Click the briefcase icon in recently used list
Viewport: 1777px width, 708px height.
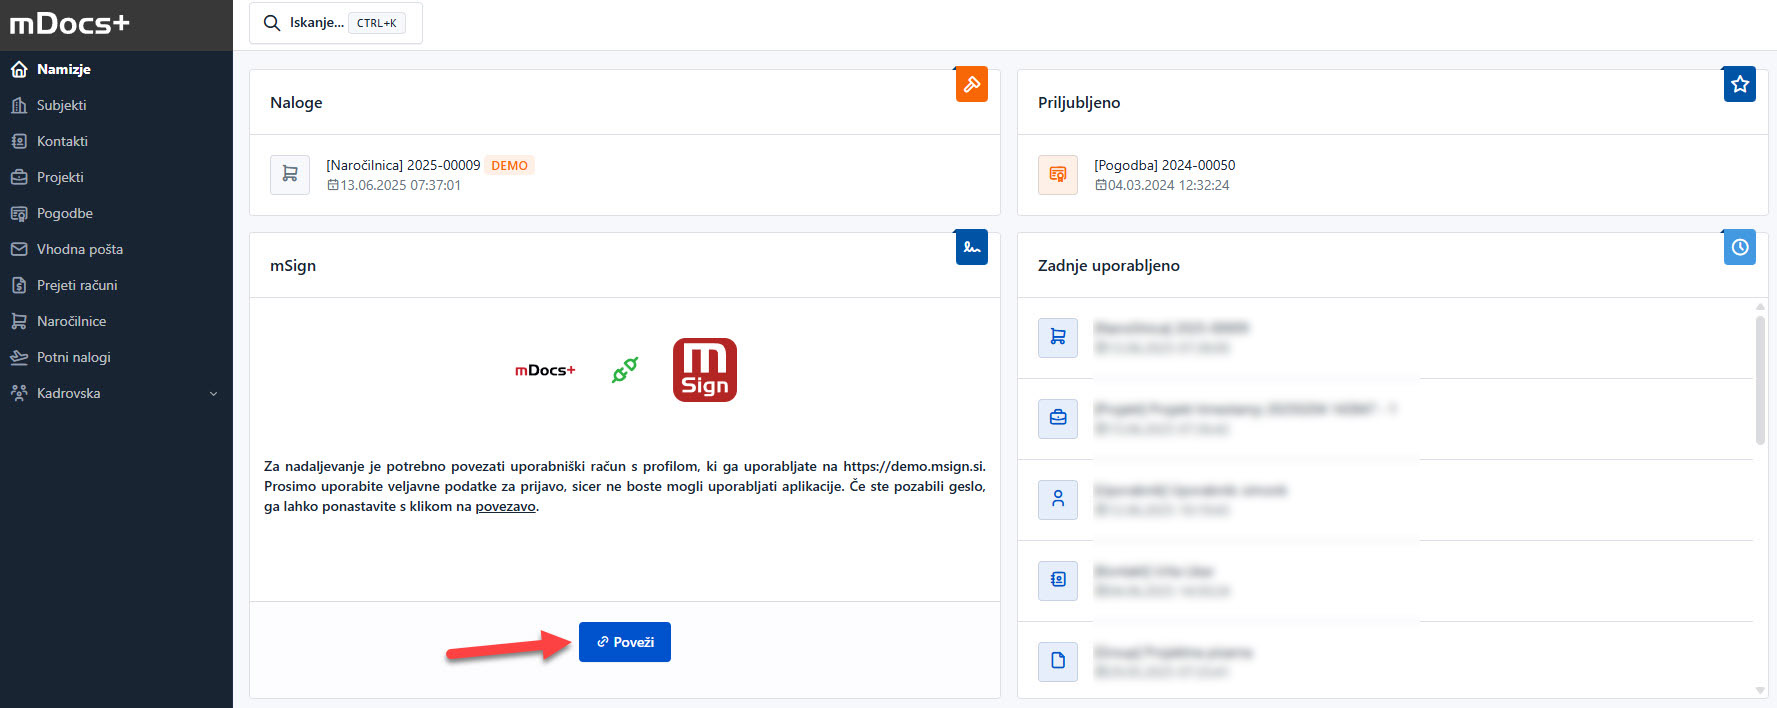pyautogui.click(x=1057, y=418)
